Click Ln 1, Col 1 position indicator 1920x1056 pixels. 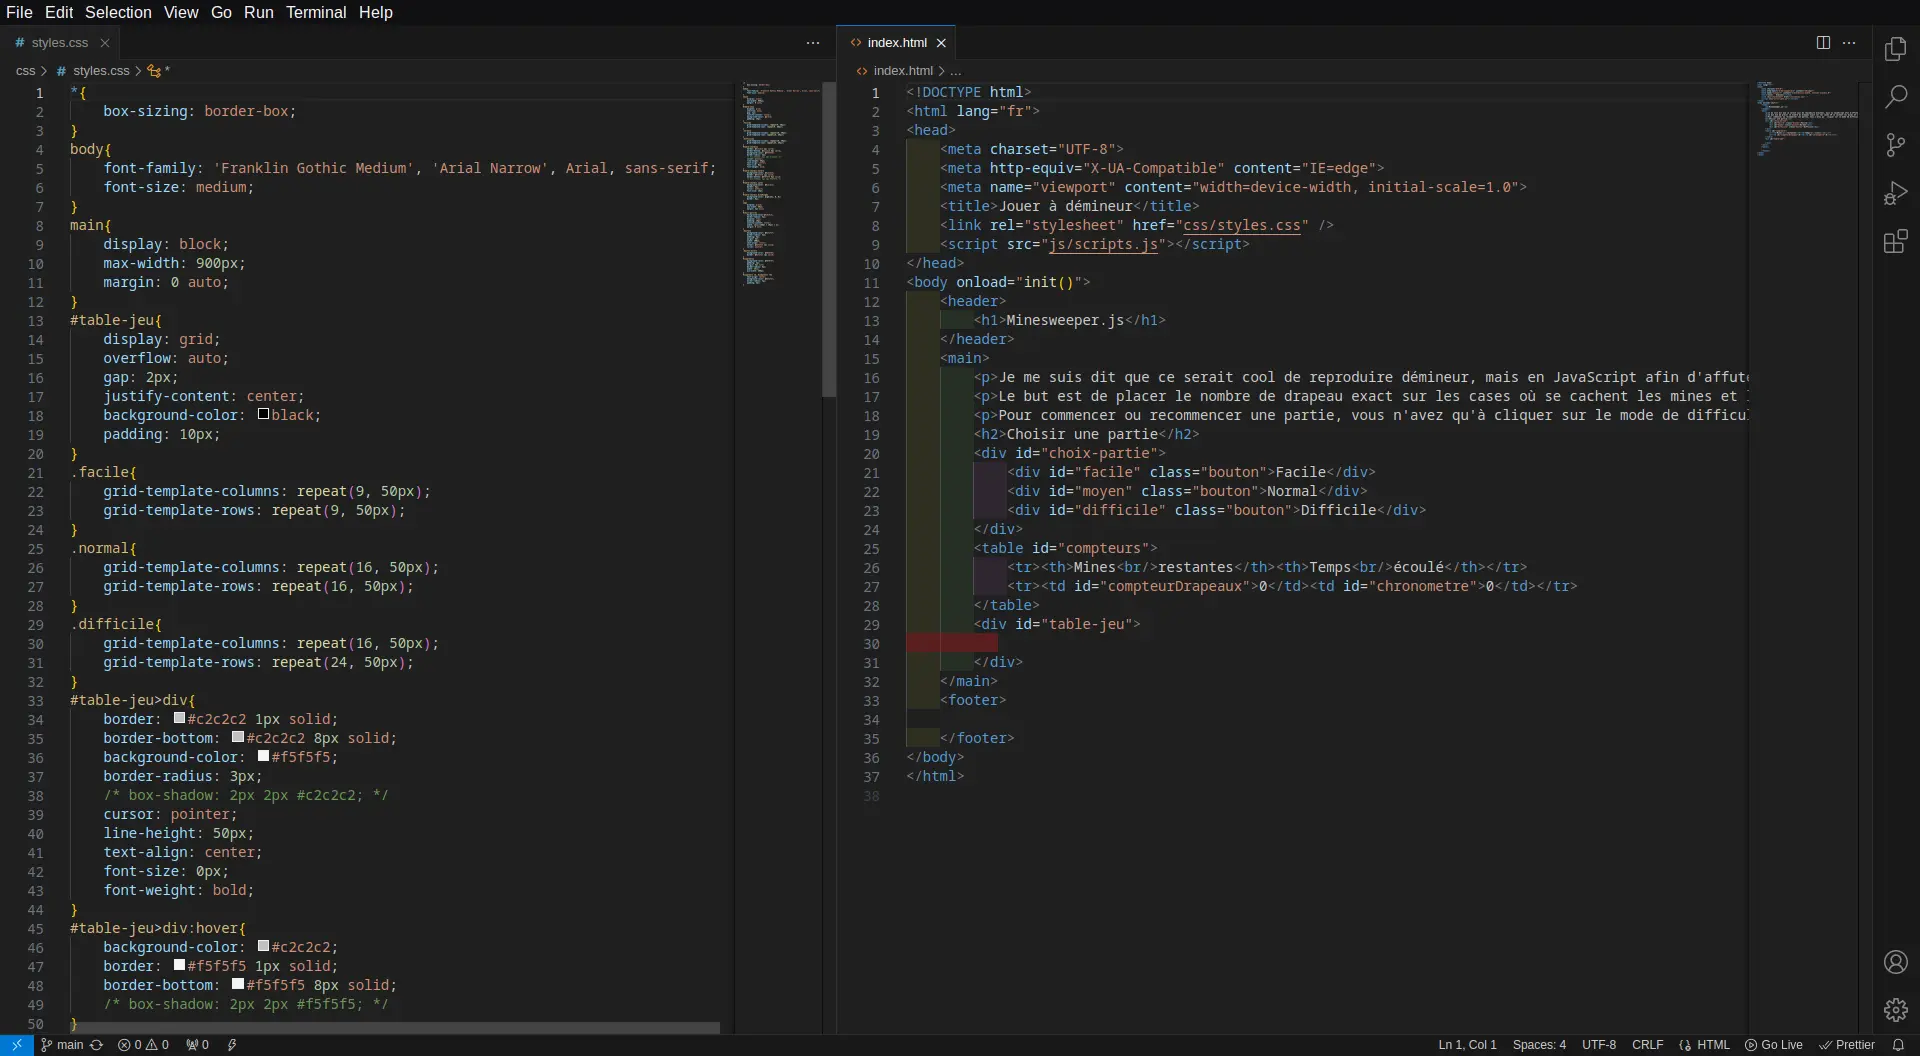pos(1467,1045)
